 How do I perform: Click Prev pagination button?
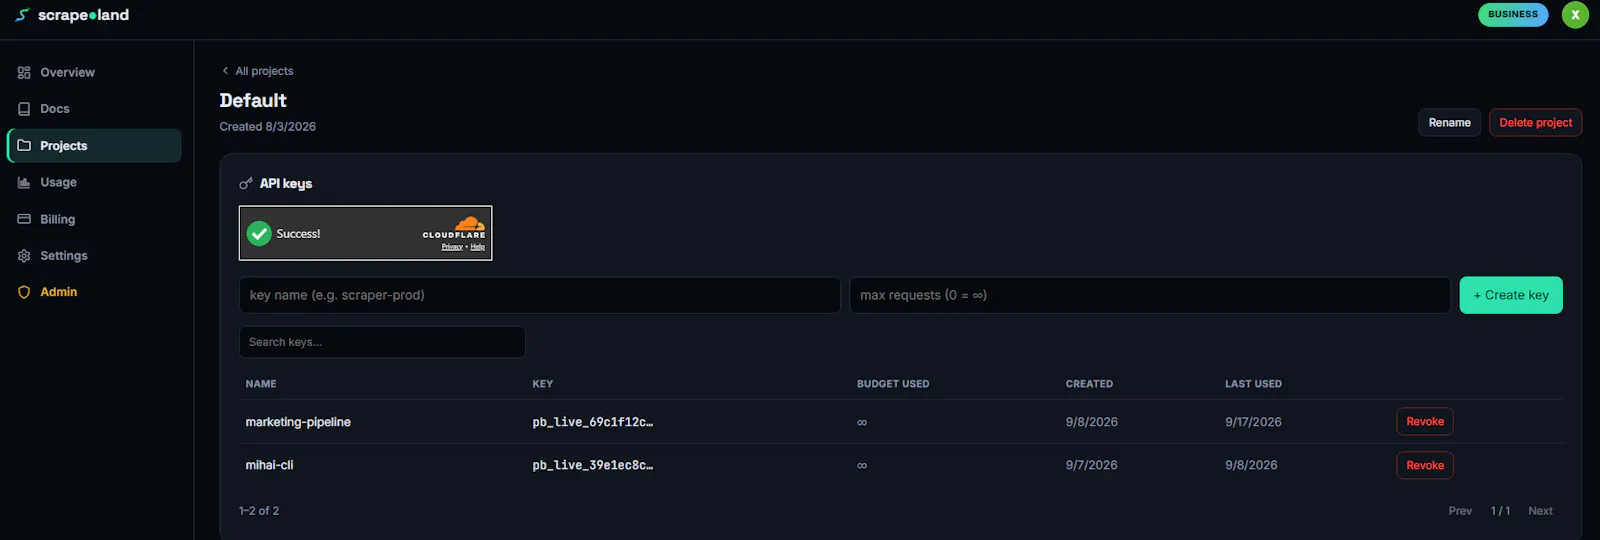(x=1460, y=511)
